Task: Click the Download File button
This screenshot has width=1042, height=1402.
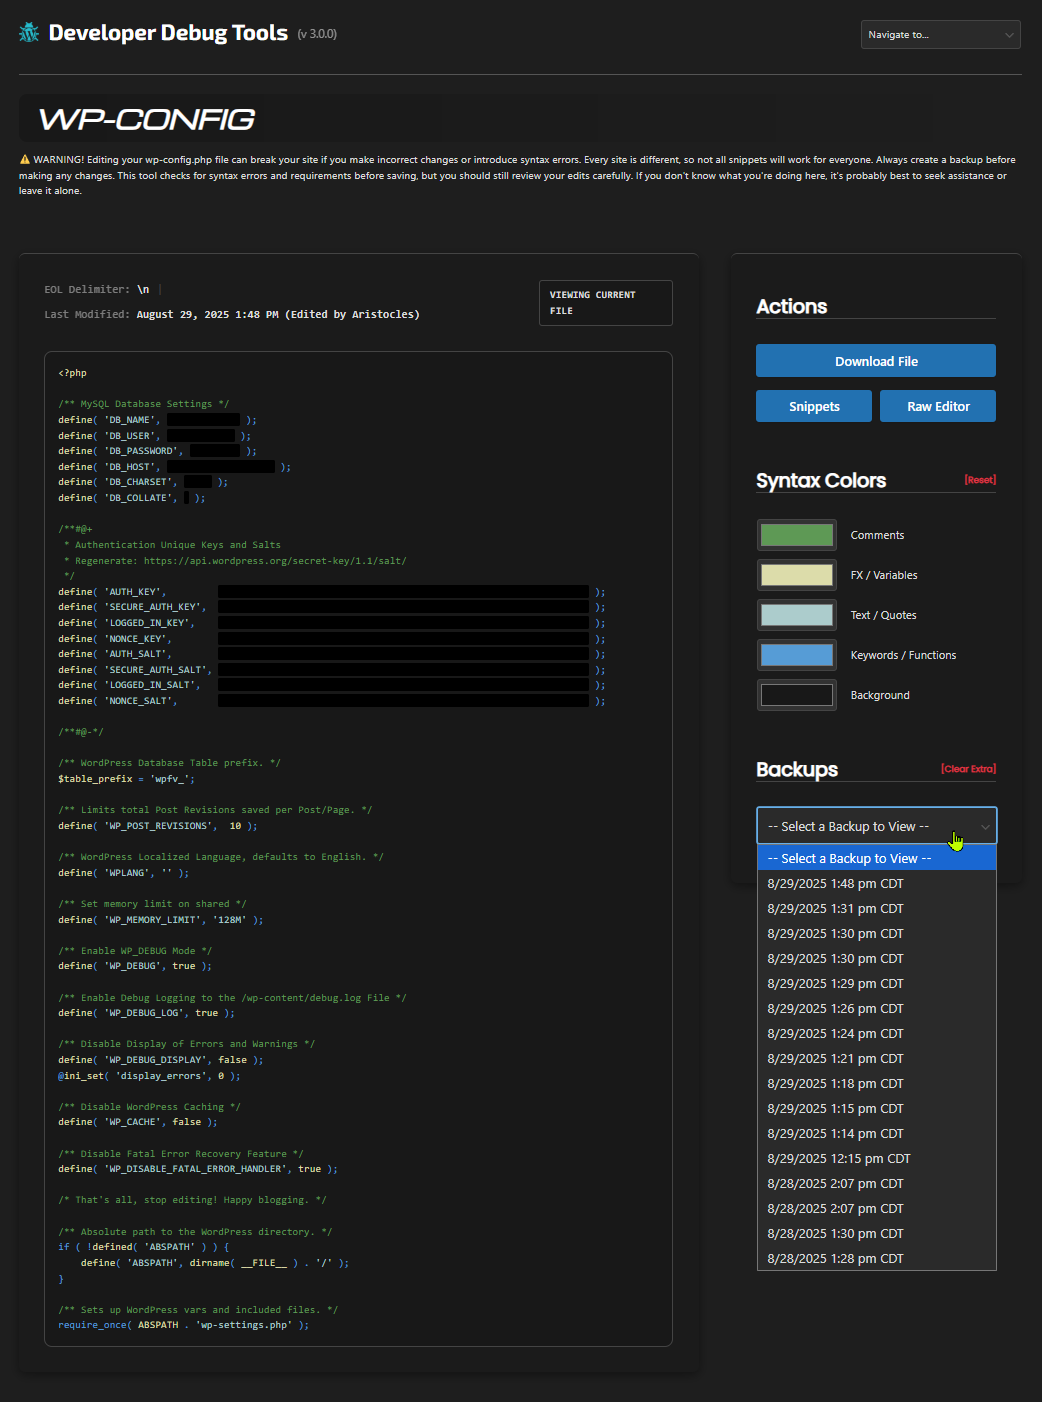Action: pos(875,360)
